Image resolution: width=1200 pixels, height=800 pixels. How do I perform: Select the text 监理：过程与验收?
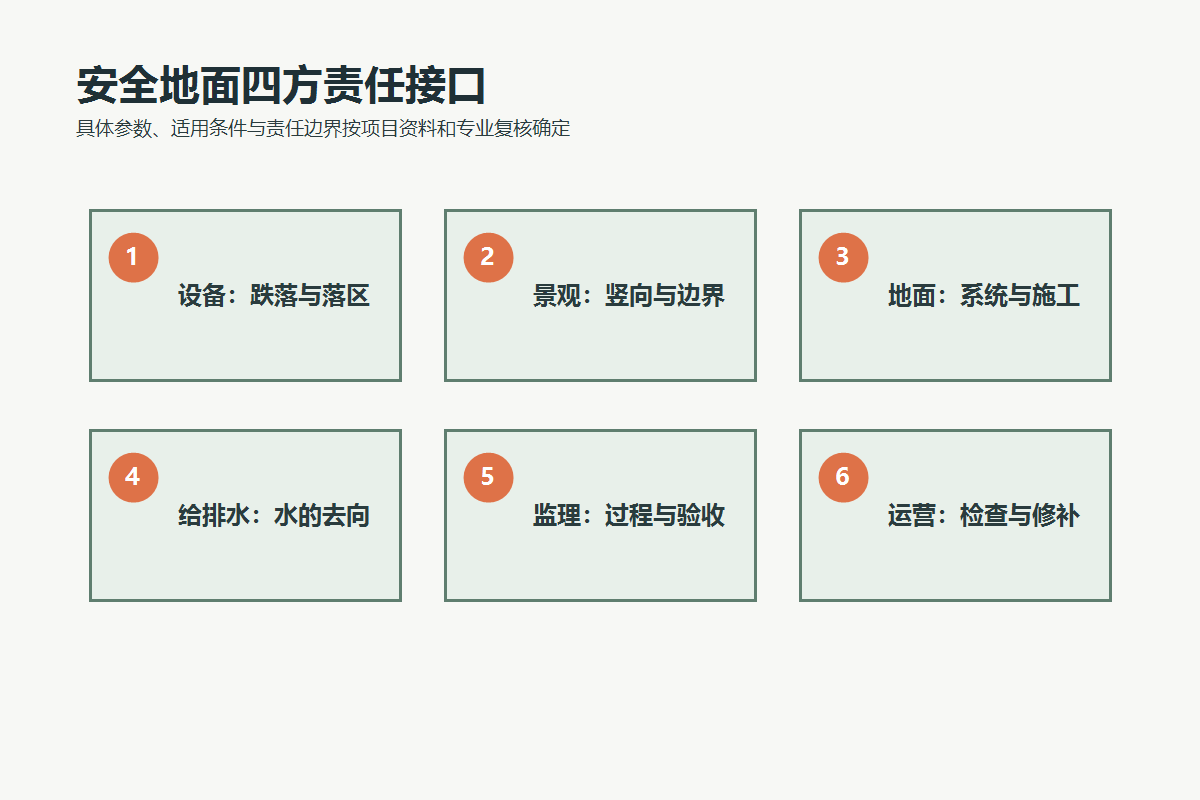click(x=629, y=516)
